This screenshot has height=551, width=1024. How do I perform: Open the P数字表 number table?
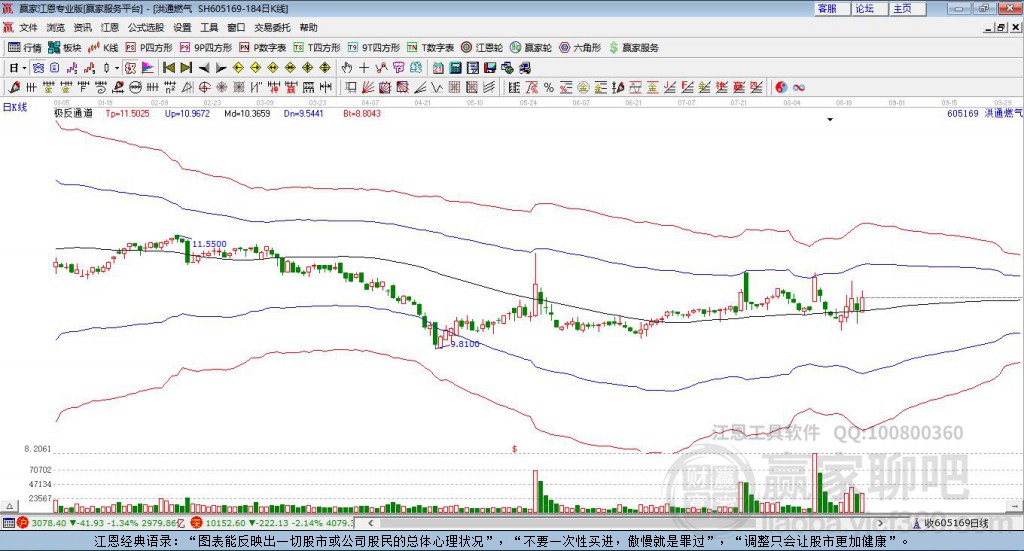[263, 48]
